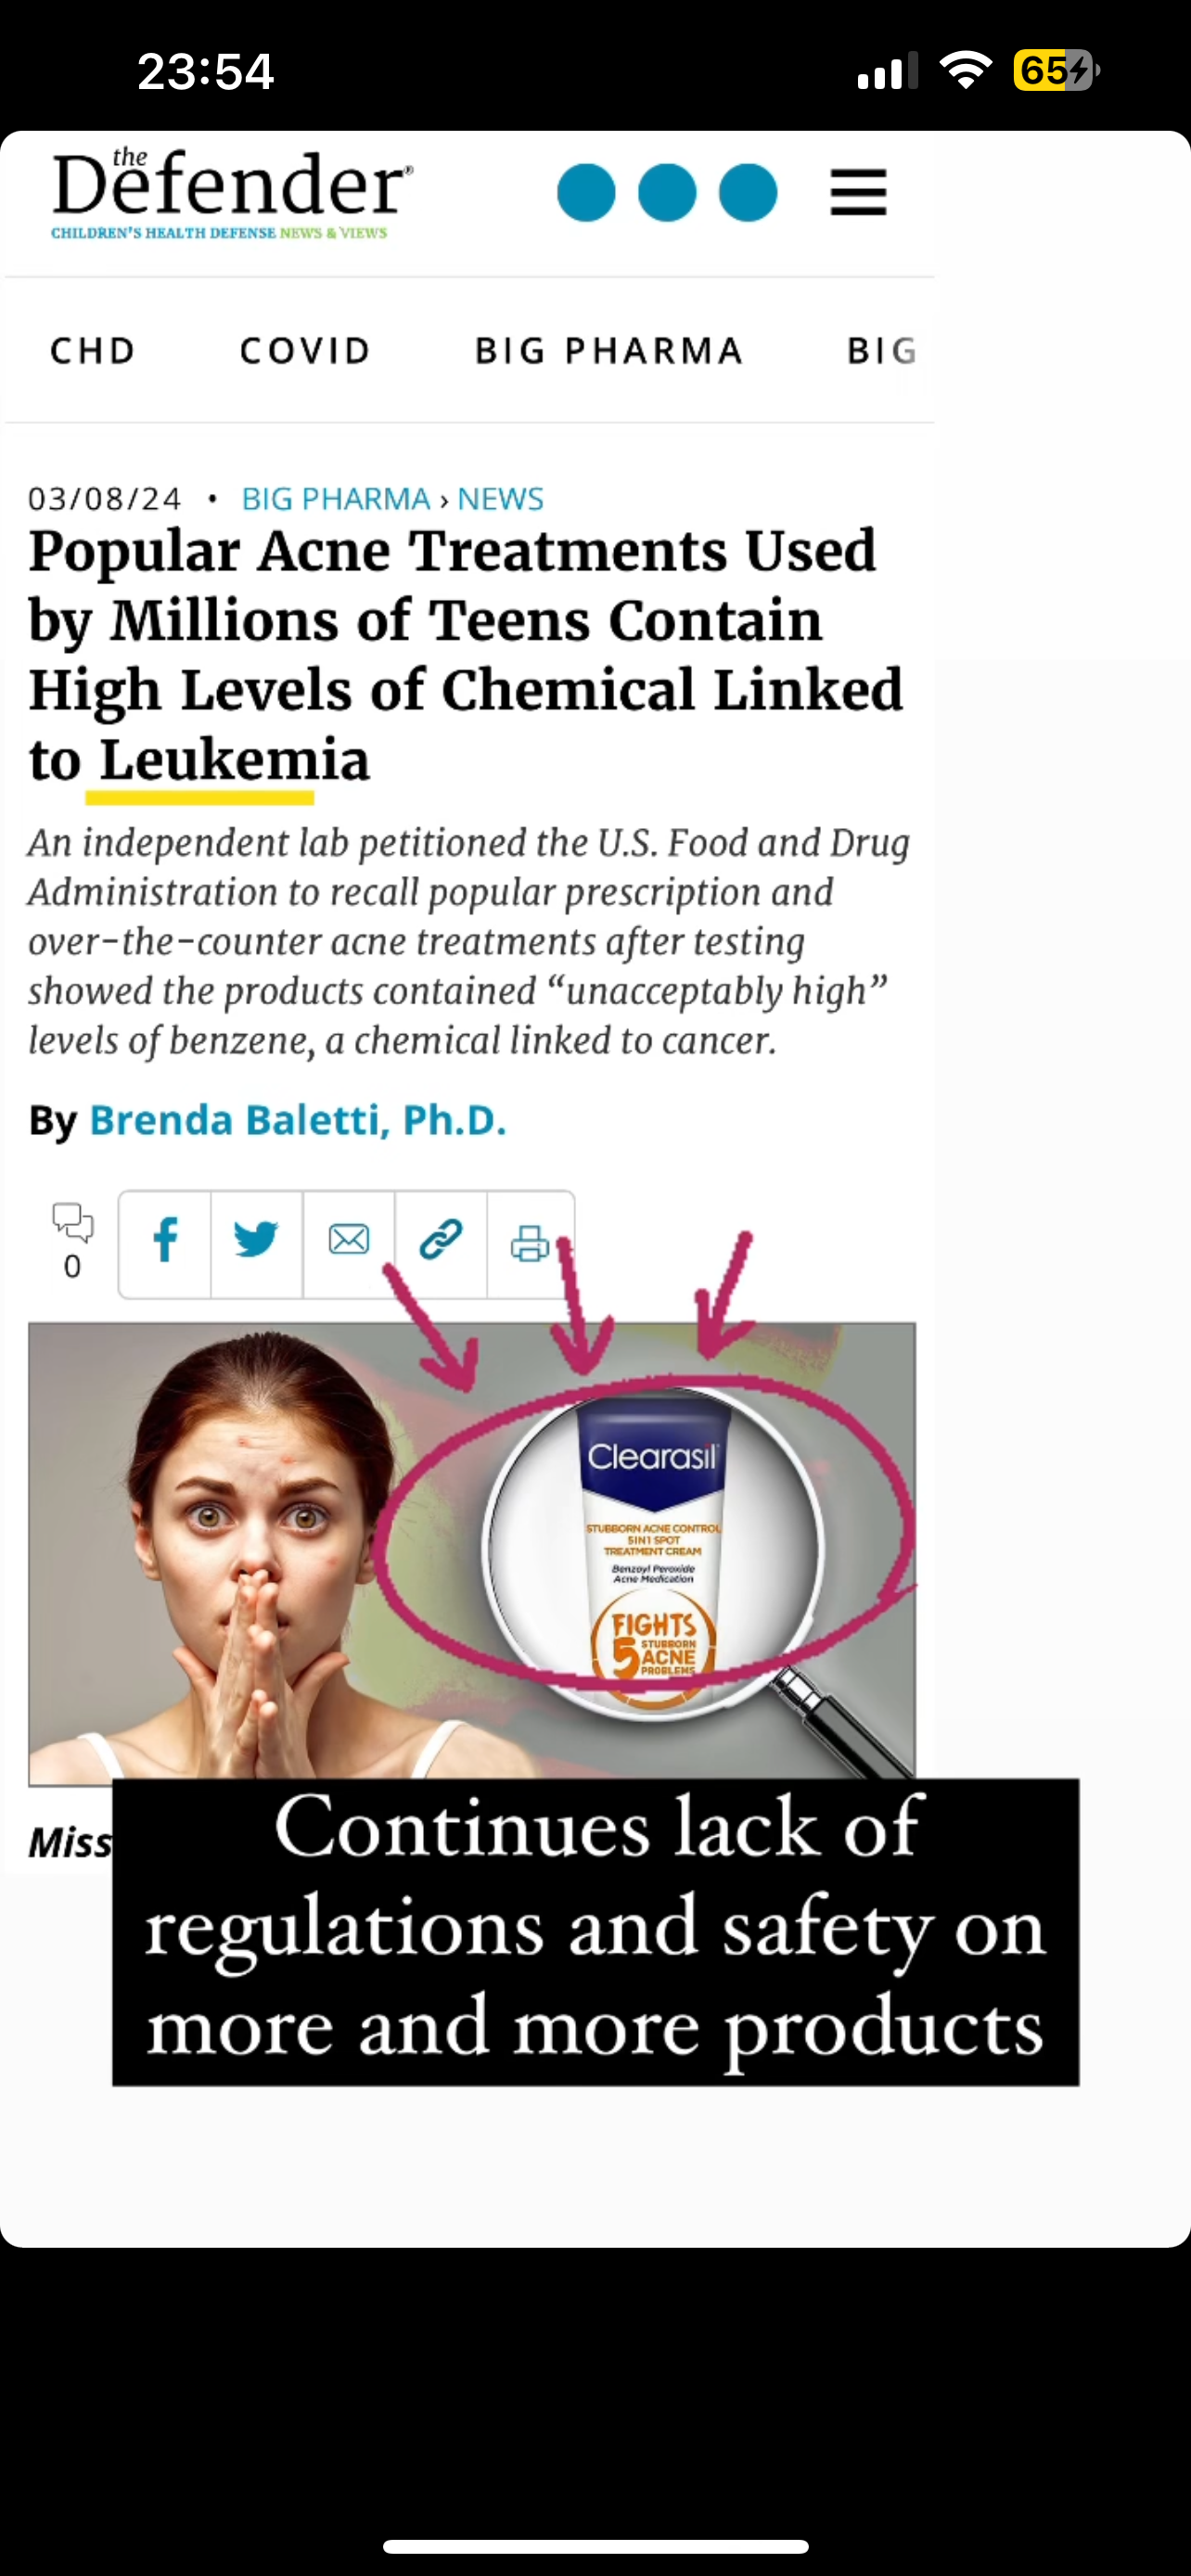Open the partially visible BIG tab
1191x2576 pixels.
(x=882, y=351)
